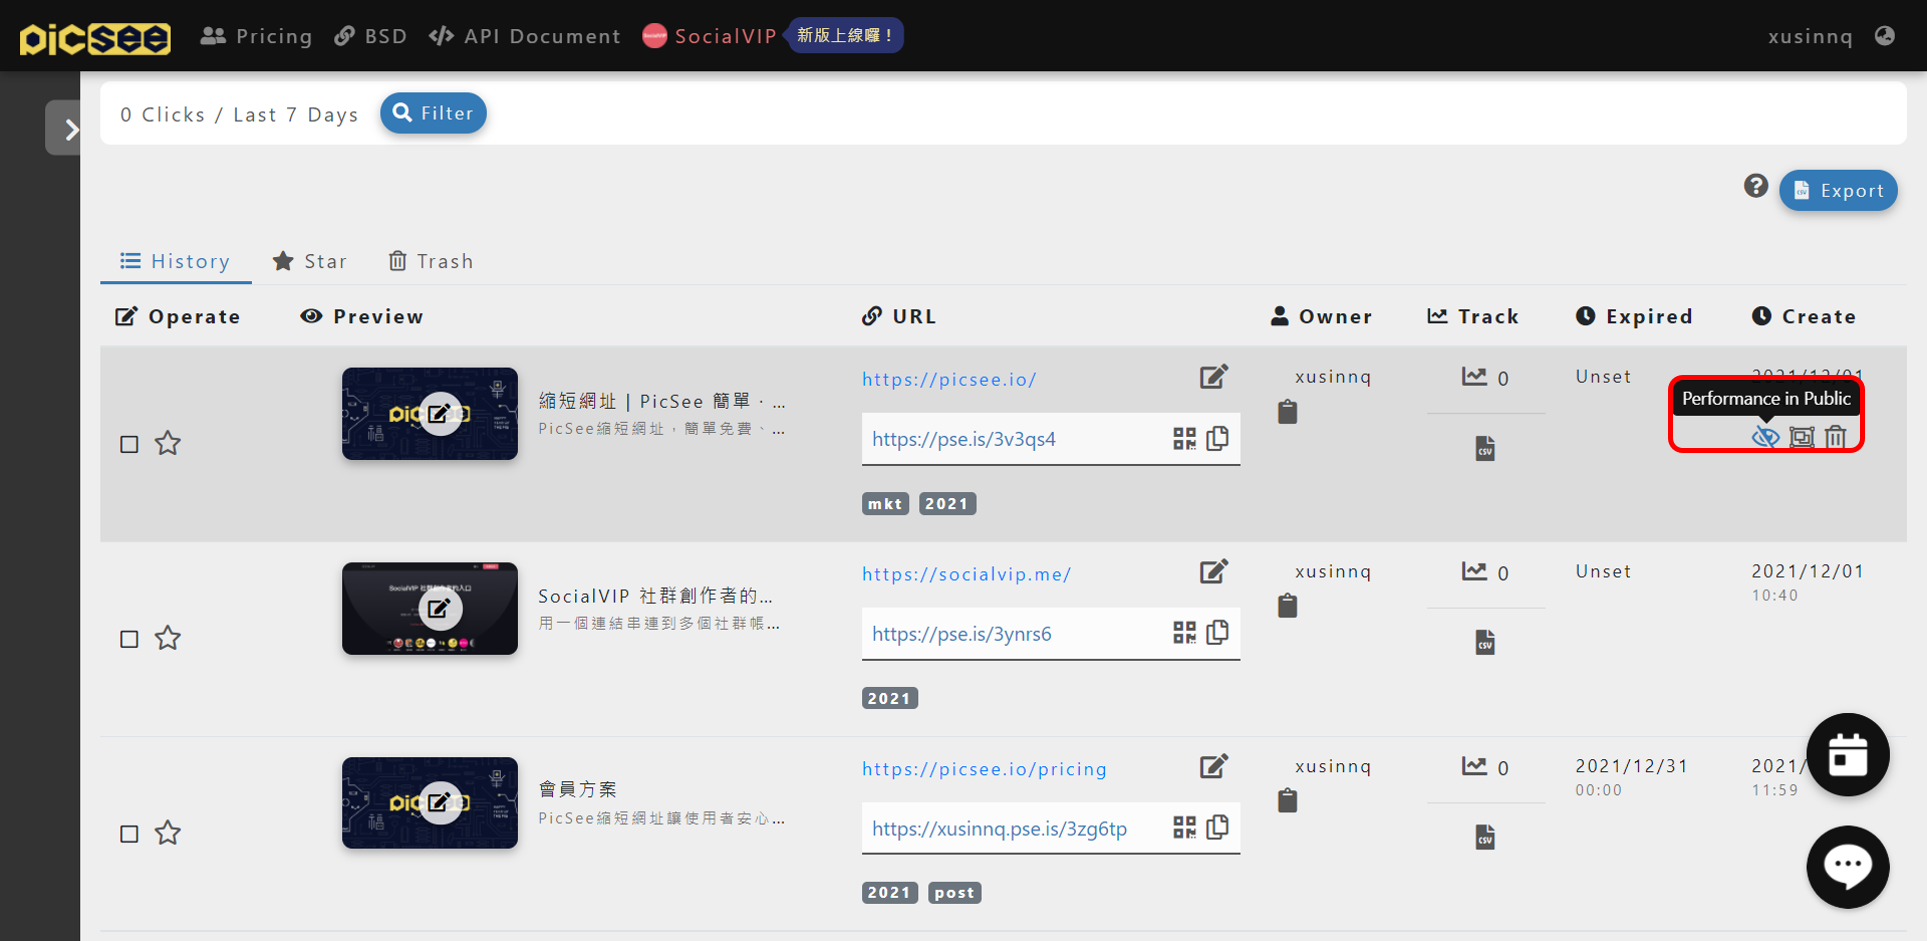Screen dimensions: 1927x941
Task: Copy the short URL xusinnq.pse.is/3zg6tp
Action: [1218, 827]
